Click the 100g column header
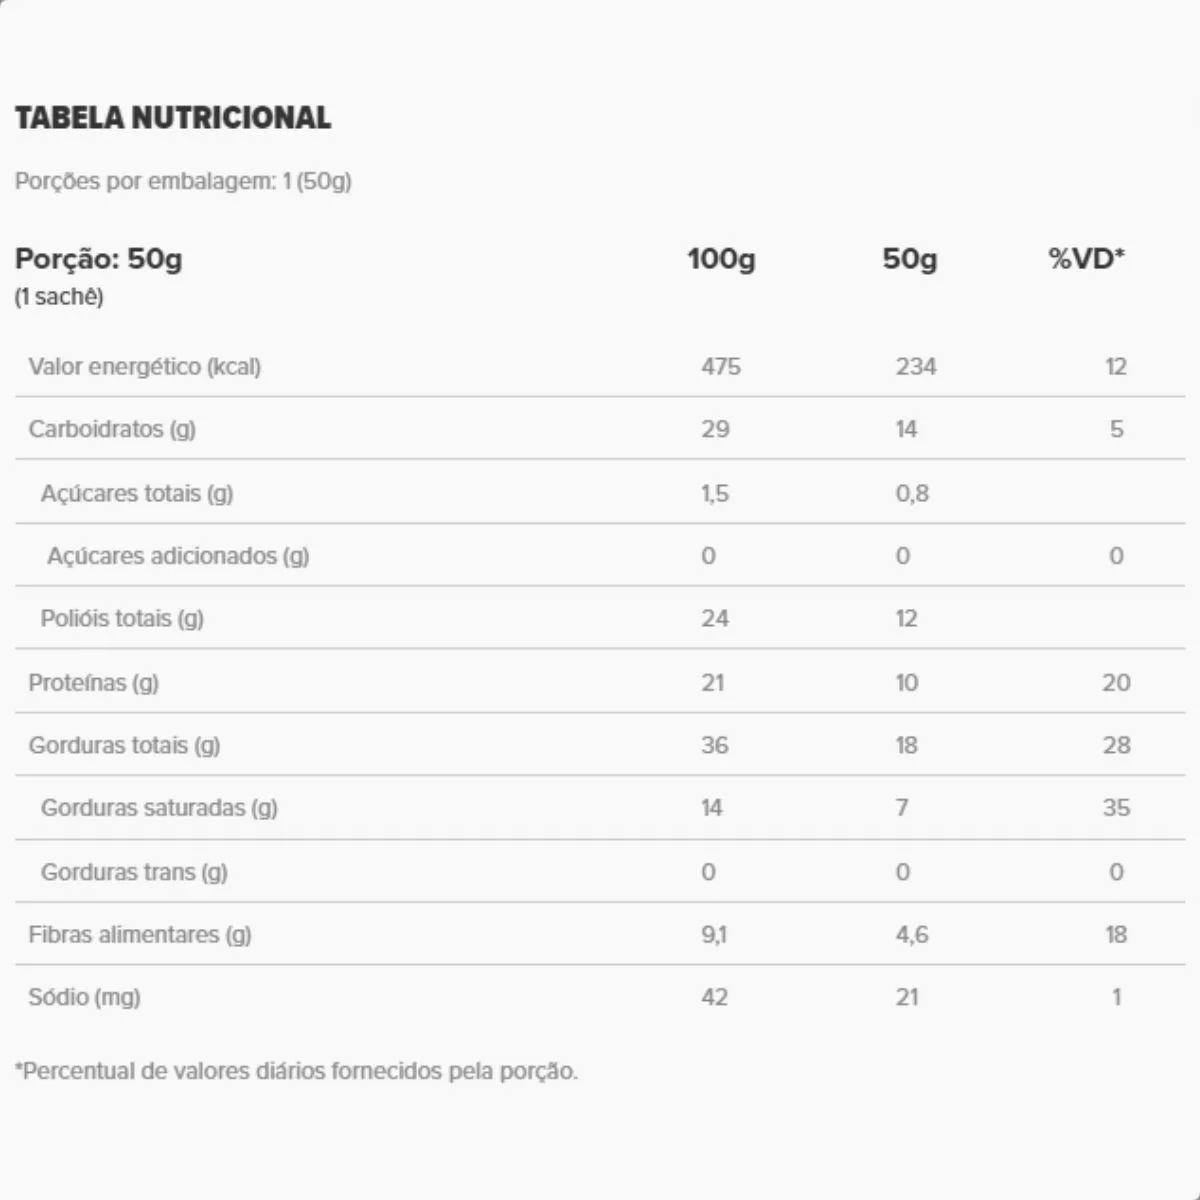This screenshot has height=1200, width=1200. 721,259
